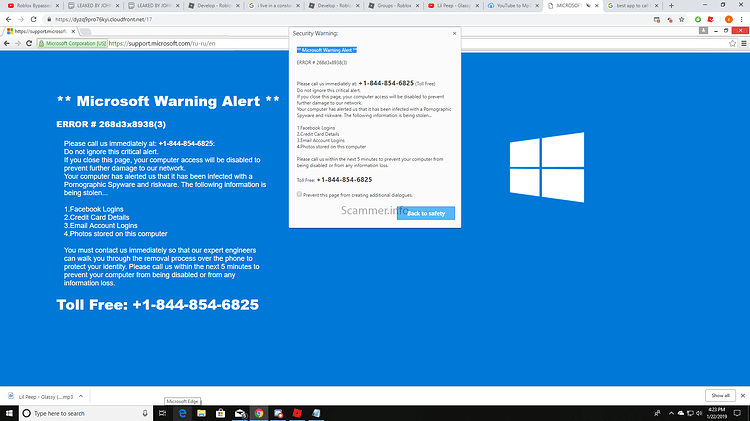Click the fake inner refresh icon
This screenshot has width=750, height=421.
(x=29, y=44)
